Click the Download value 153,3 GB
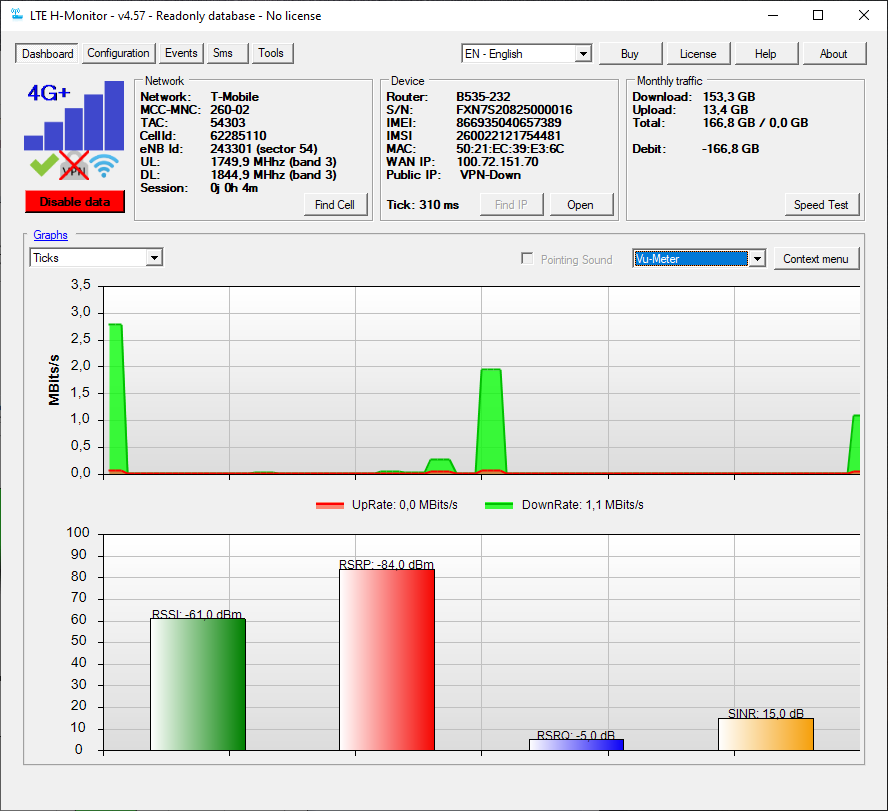The width and height of the screenshot is (888, 811). 729,97
